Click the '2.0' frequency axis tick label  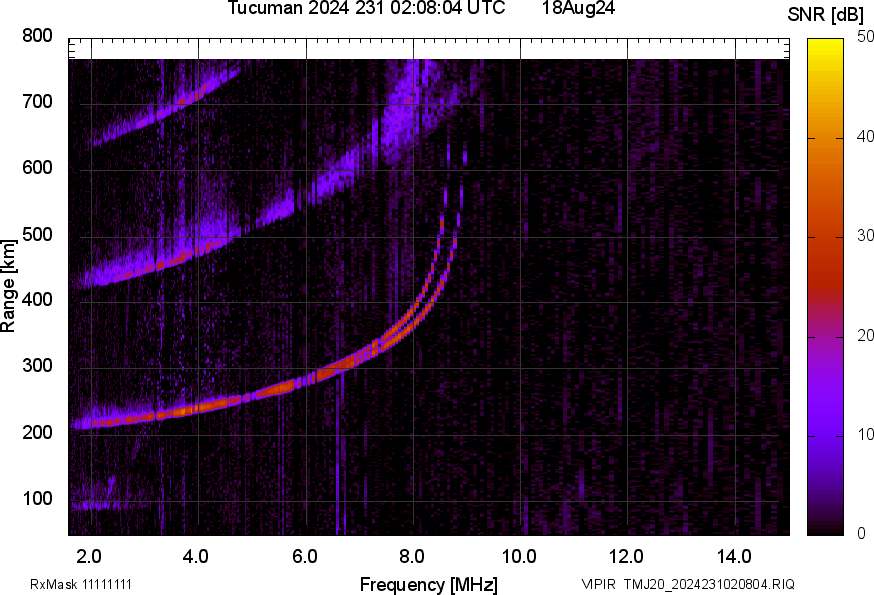click(89, 557)
